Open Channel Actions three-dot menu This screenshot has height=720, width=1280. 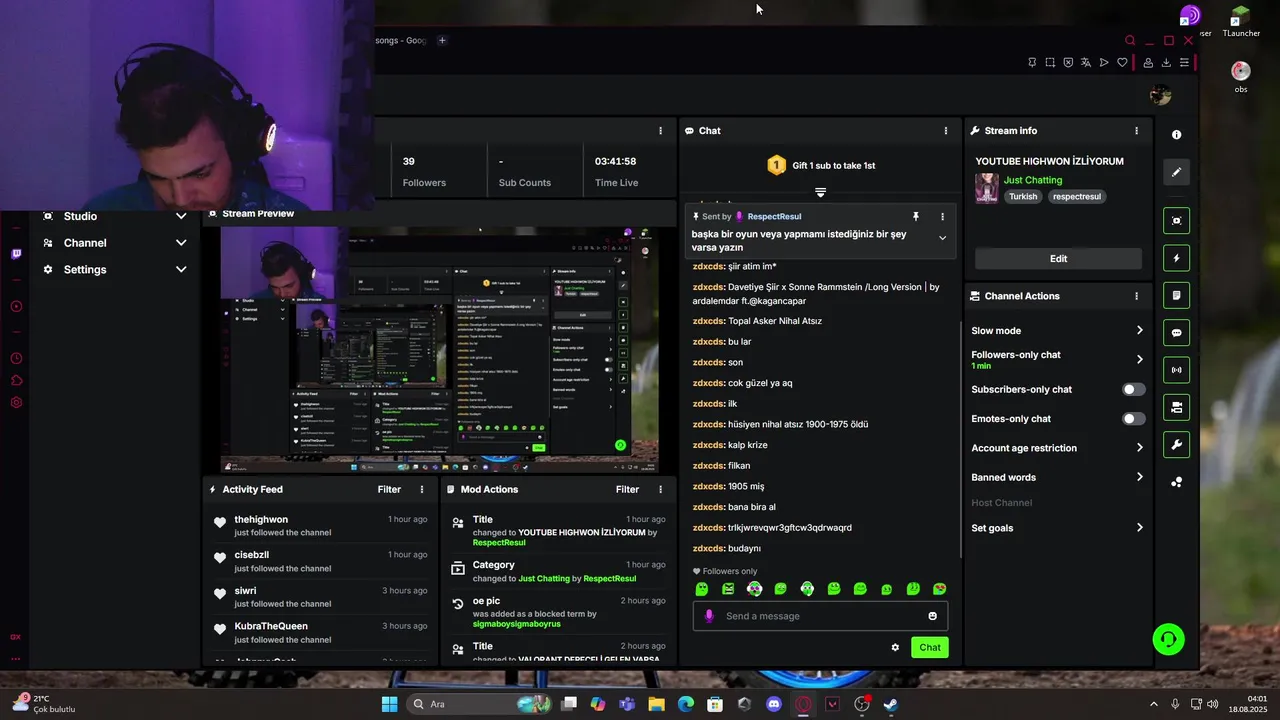1136,296
